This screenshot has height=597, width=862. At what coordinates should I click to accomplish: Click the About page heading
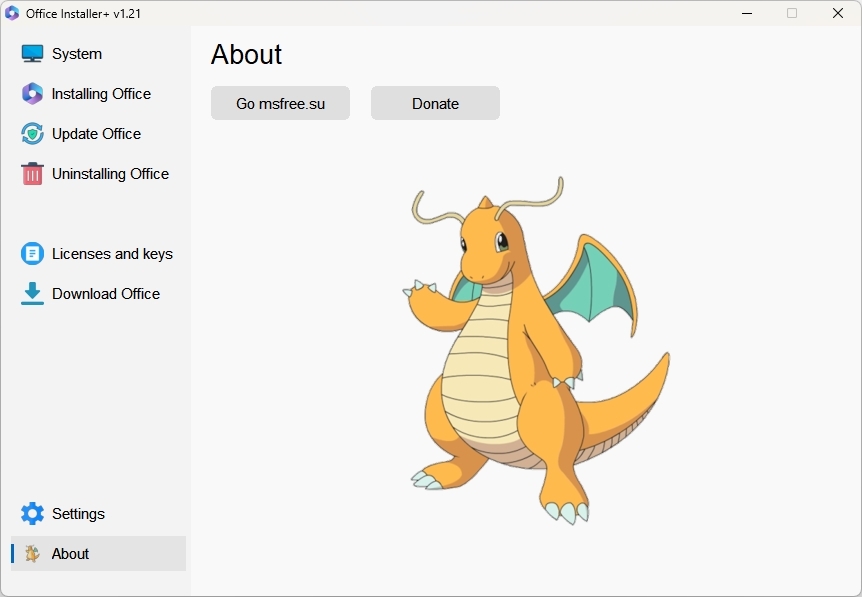pyautogui.click(x=246, y=54)
